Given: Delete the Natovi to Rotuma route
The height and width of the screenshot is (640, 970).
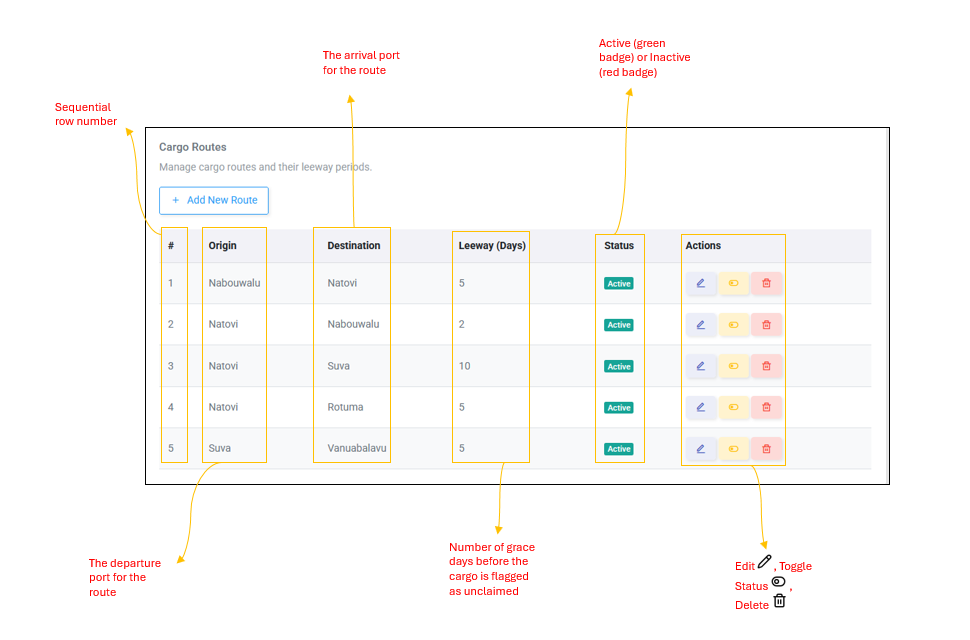Looking at the screenshot, I should (x=766, y=407).
